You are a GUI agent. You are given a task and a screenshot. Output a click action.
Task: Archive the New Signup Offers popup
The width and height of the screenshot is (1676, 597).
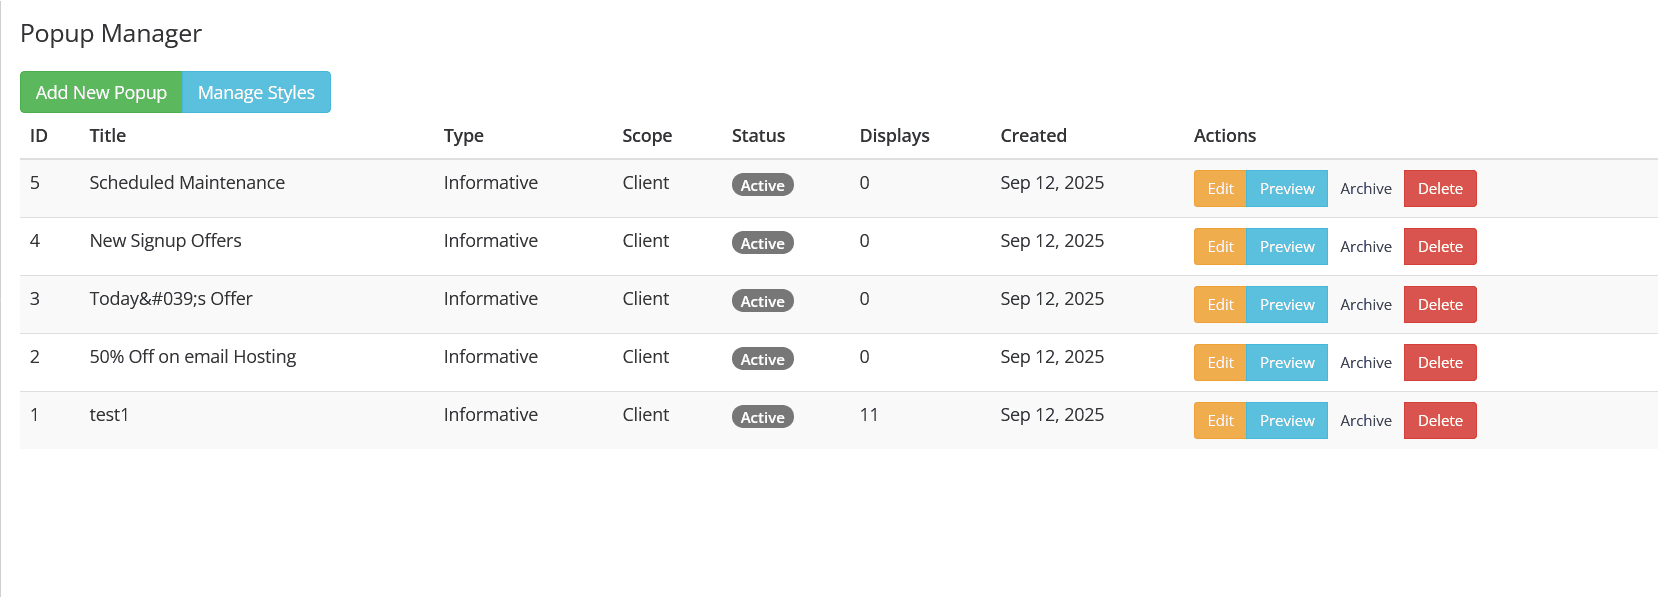1365,247
